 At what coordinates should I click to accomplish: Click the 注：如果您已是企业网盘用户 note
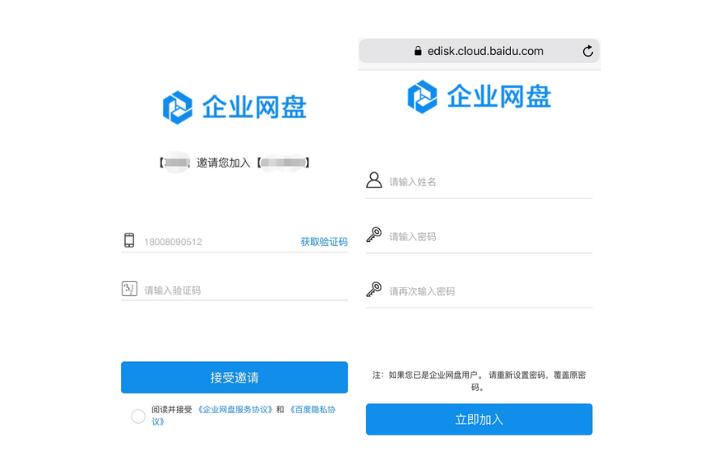tap(479, 381)
